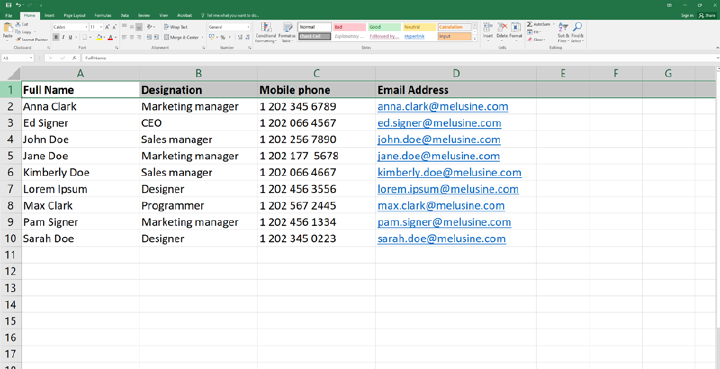Apply percent style format
Viewport: 720px width, 369px height.
pos(223,37)
